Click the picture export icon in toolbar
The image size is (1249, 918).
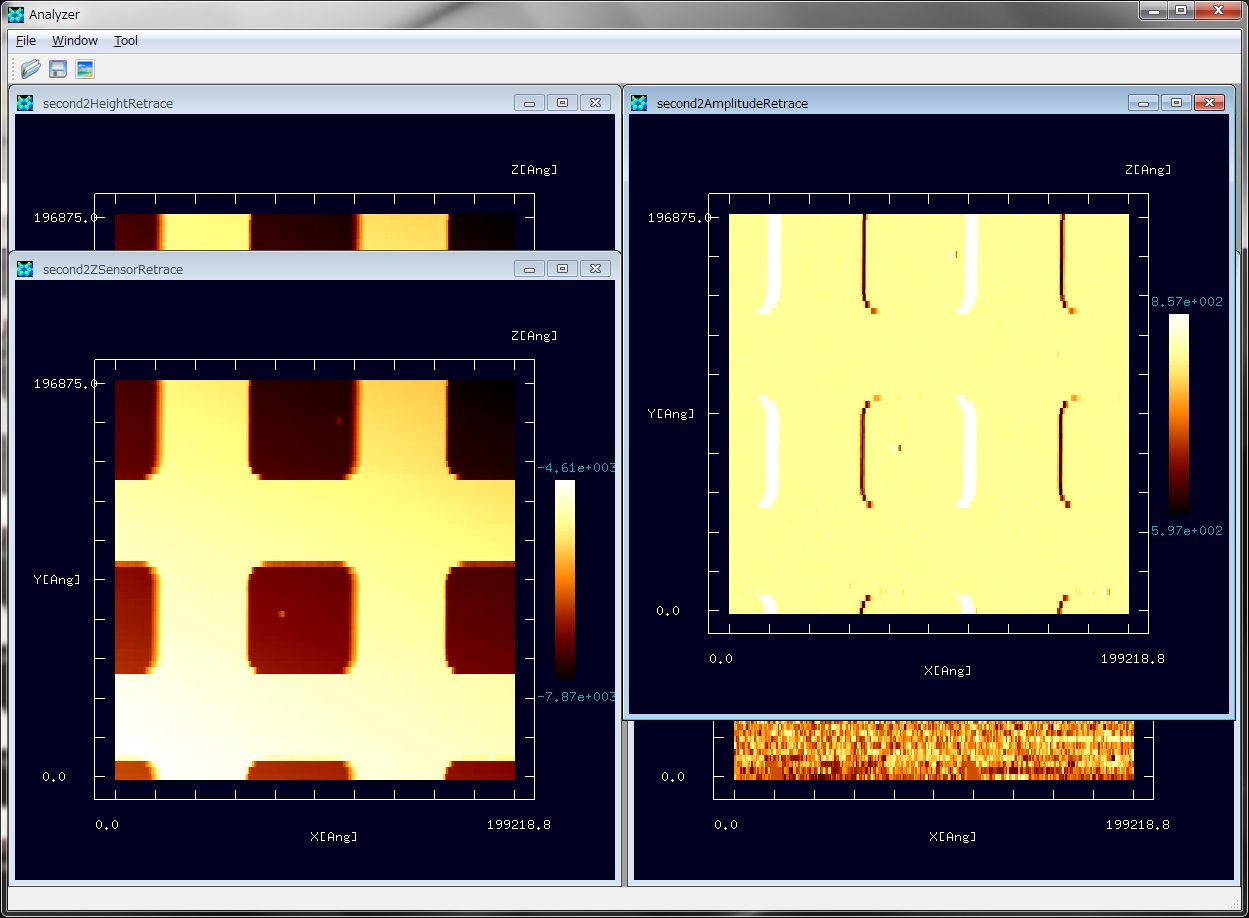(85, 69)
